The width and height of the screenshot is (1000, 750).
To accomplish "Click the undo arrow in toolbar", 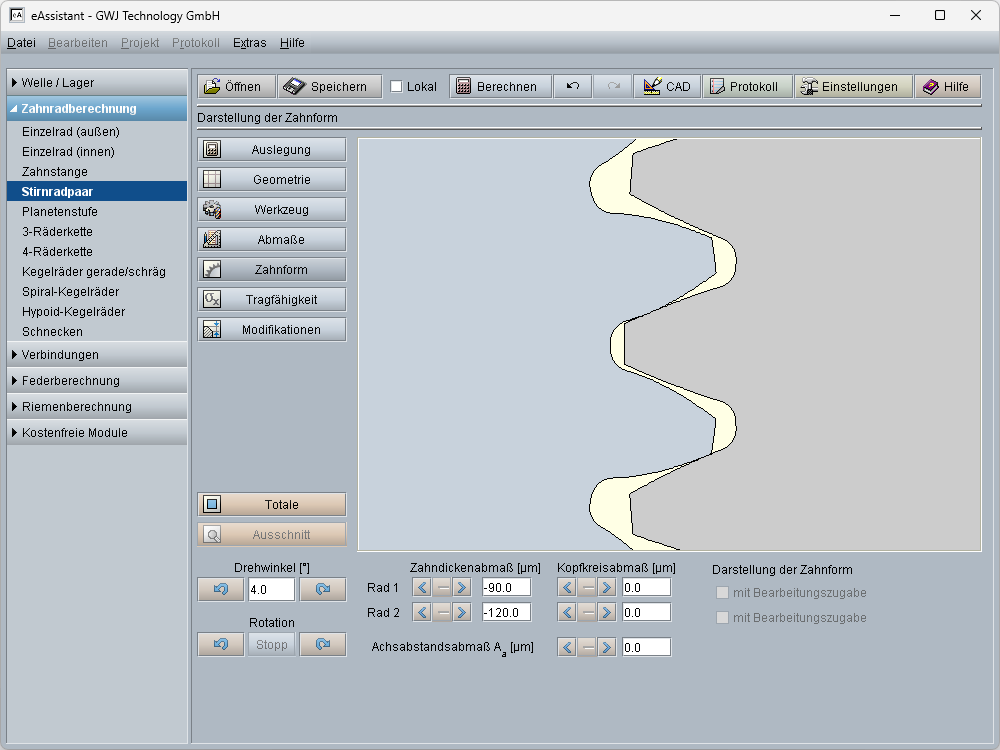I will [573, 87].
